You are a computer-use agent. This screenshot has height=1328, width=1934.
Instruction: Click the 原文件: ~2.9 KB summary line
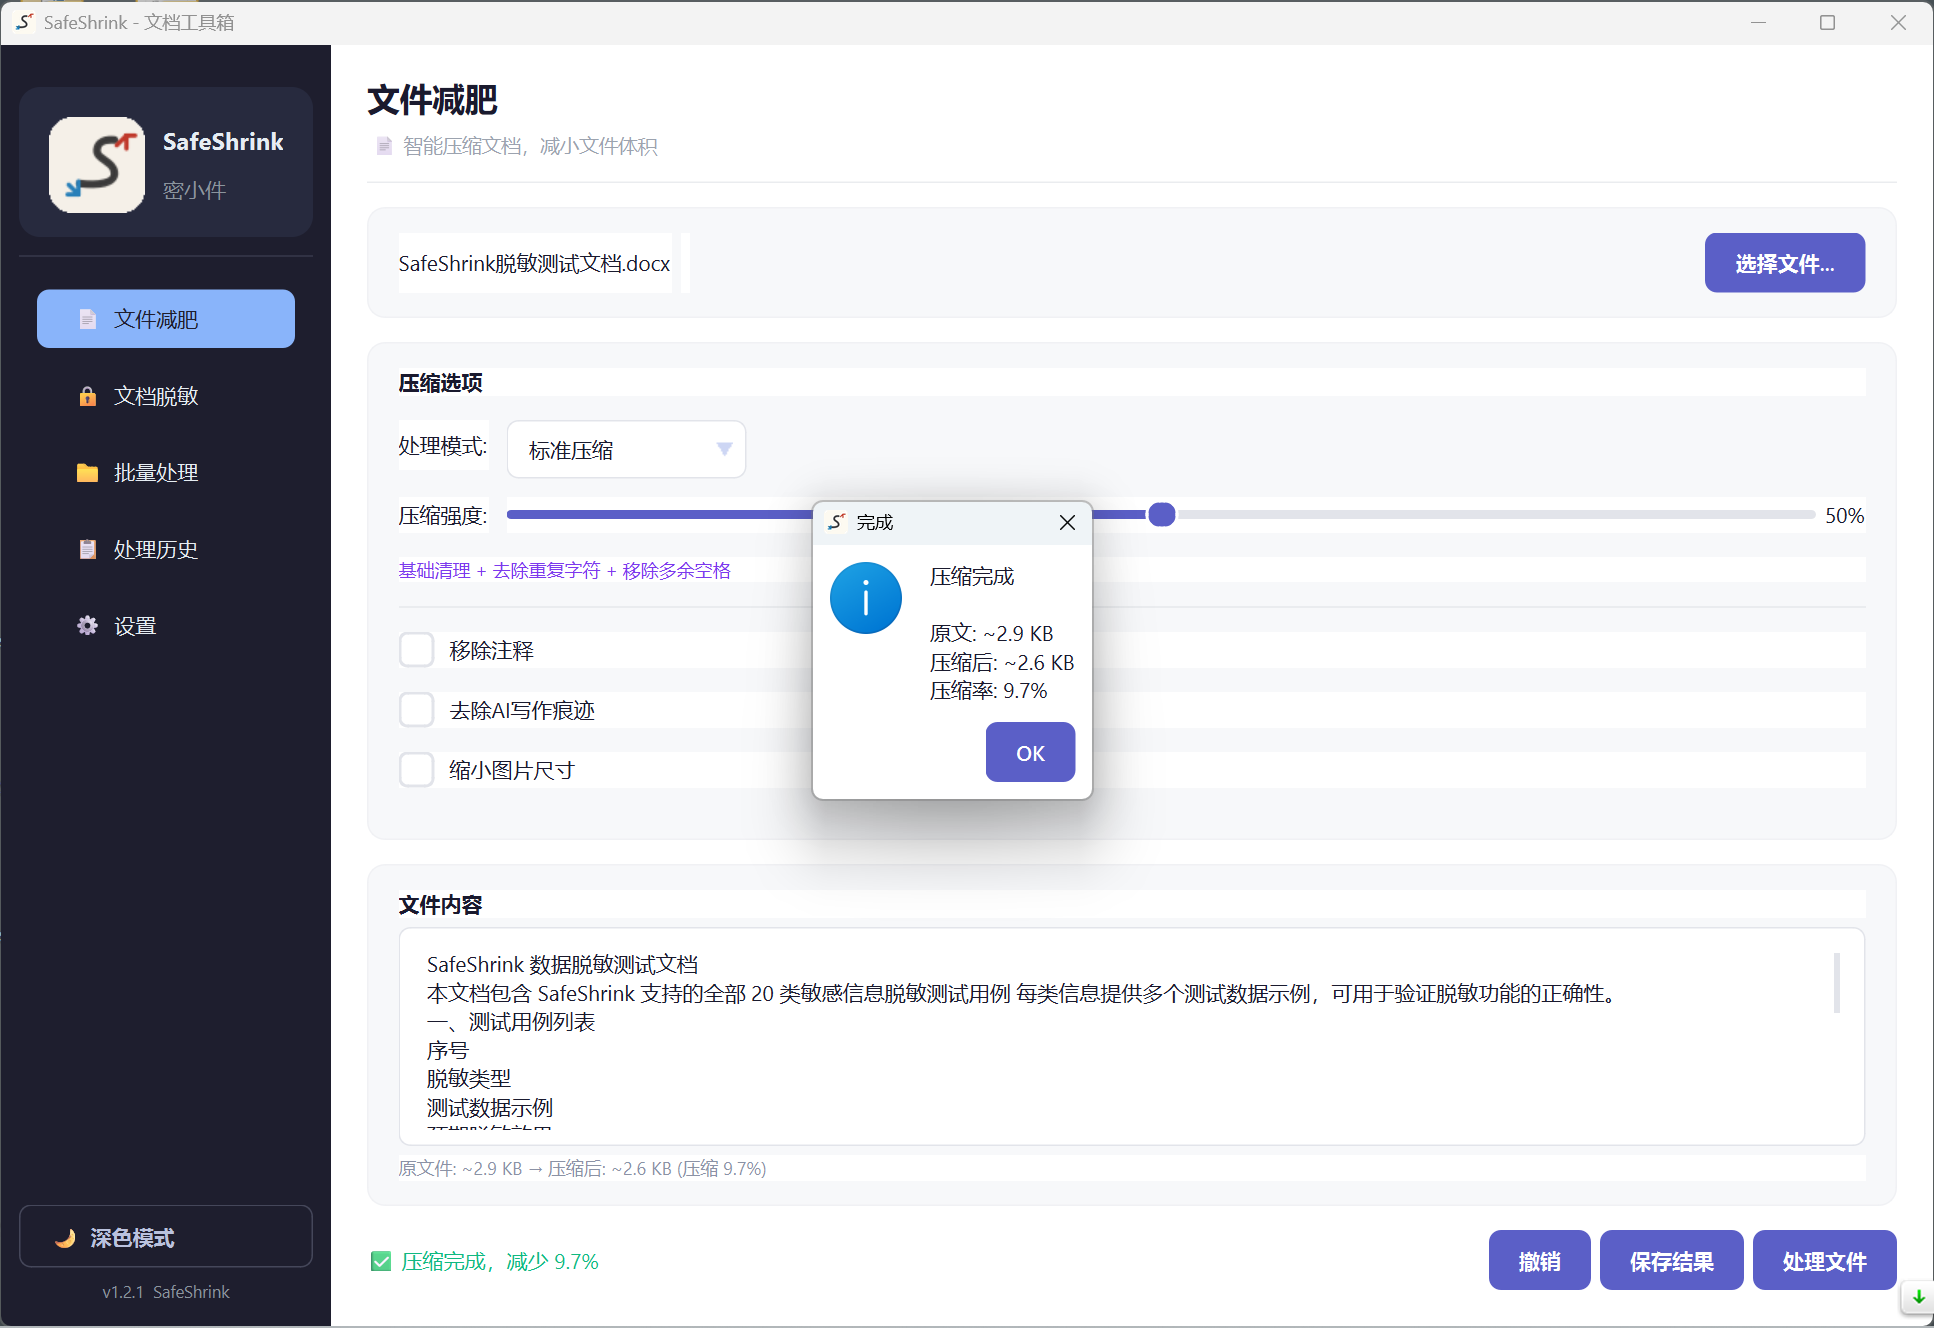pyautogui.click(x=582, y=1169)
